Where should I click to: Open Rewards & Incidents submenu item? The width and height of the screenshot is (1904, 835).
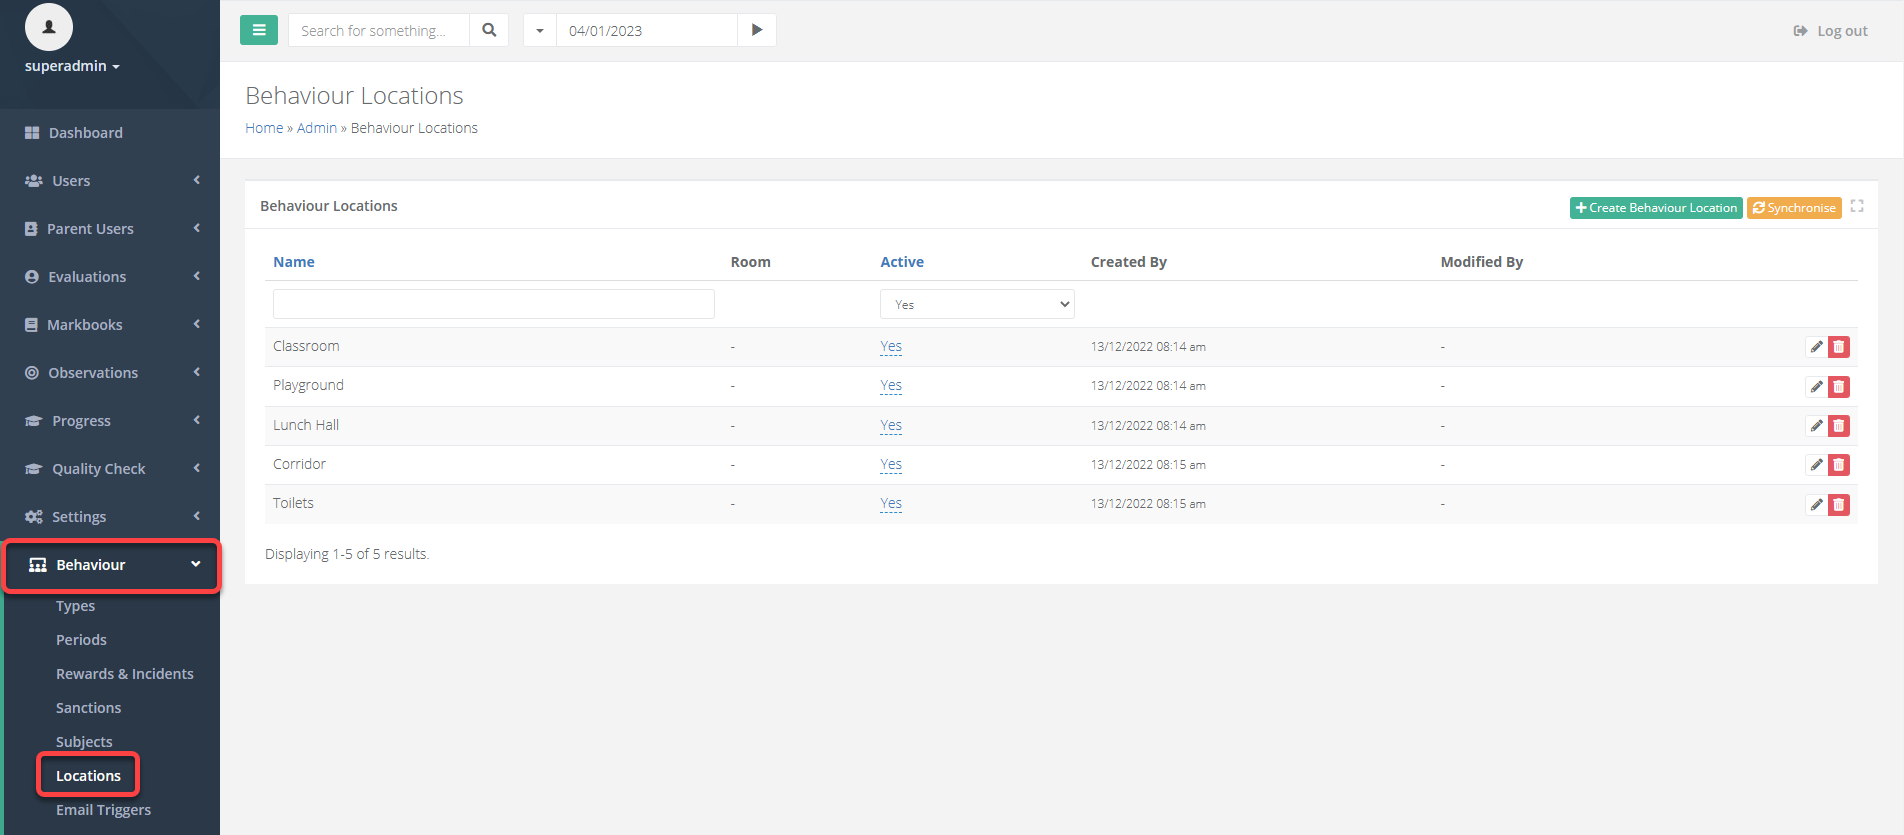(x=125, y=674)
